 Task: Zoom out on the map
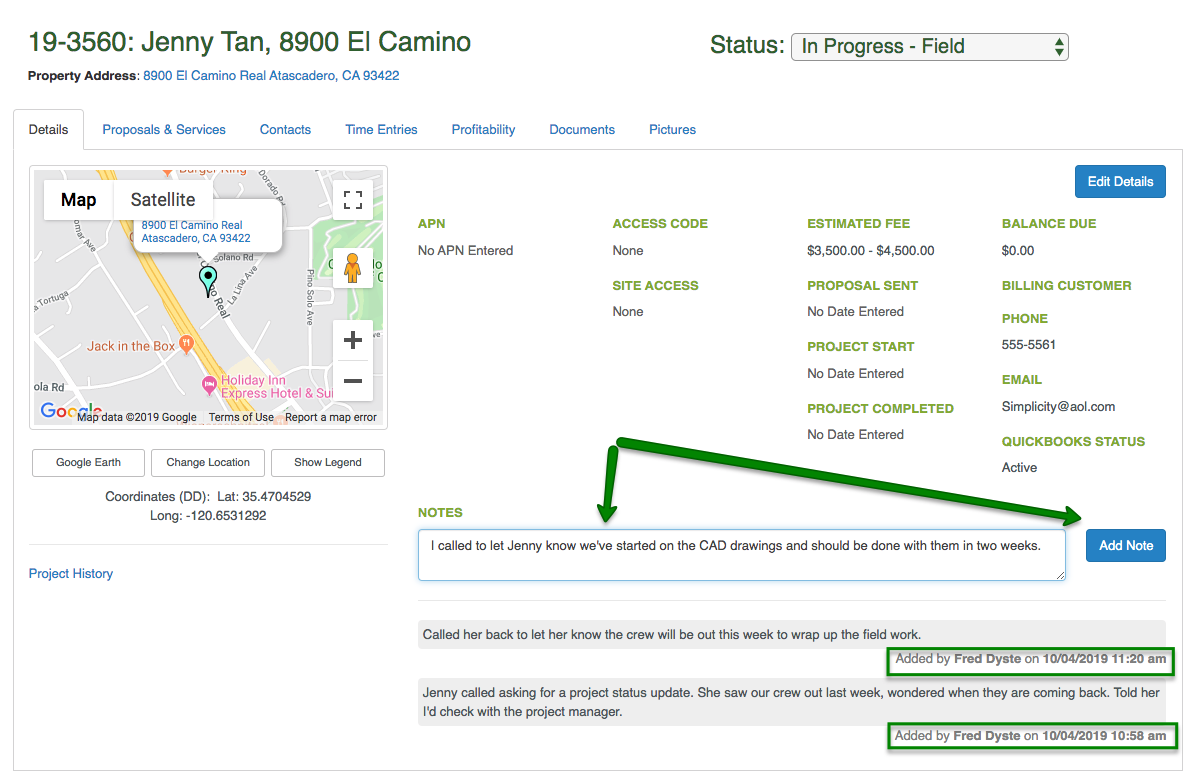(x=353, y=381)
